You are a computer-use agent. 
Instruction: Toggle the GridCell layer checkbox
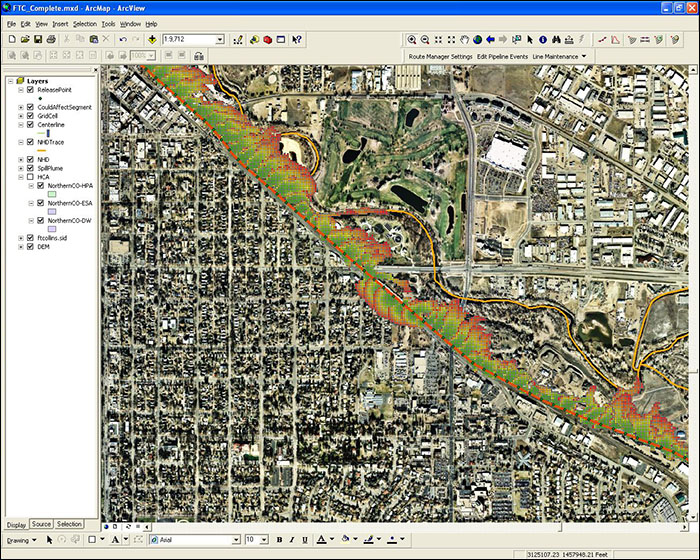pos(30,116)
